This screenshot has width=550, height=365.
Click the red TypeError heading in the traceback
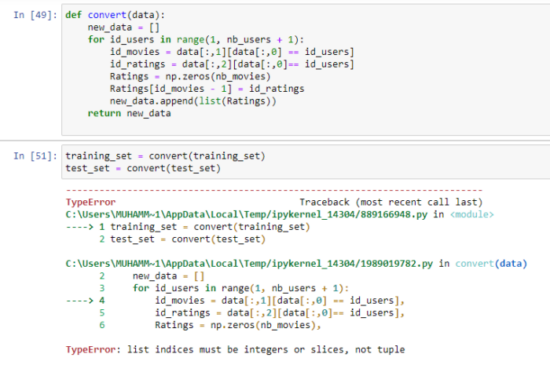point(90,202)
